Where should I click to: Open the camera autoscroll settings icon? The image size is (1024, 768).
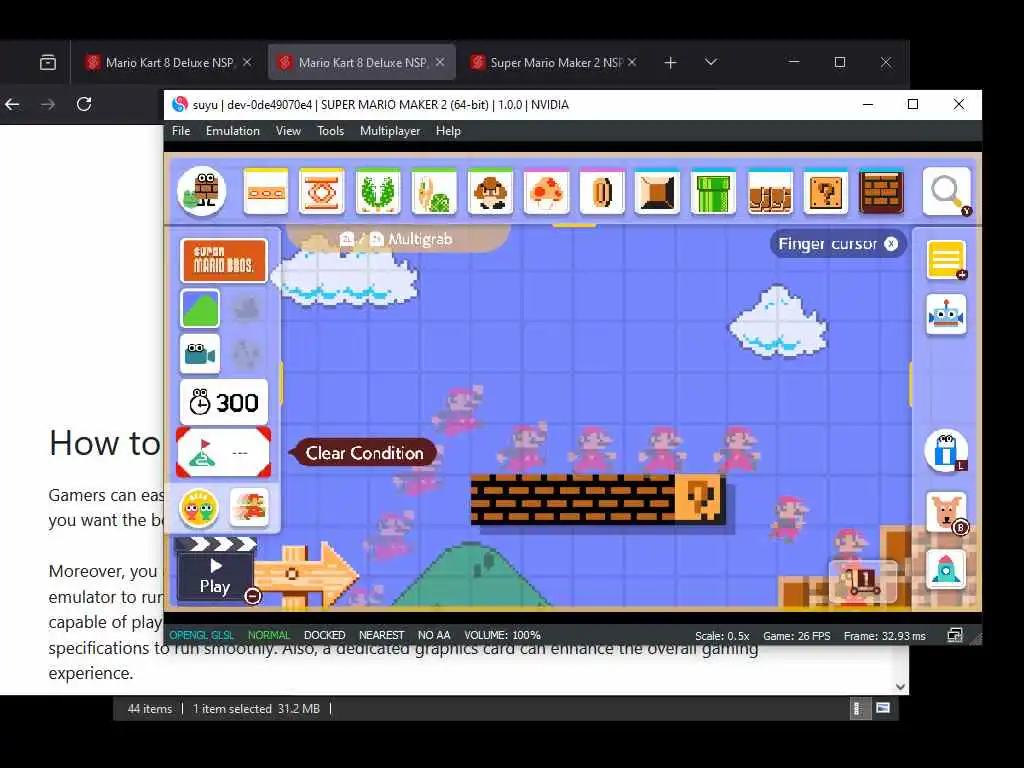coord(200,354)
